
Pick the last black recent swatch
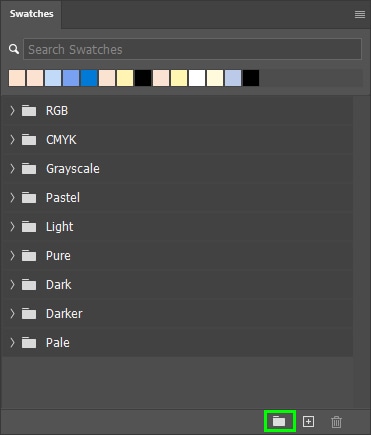pyautogui.click(x=251, y=78)
